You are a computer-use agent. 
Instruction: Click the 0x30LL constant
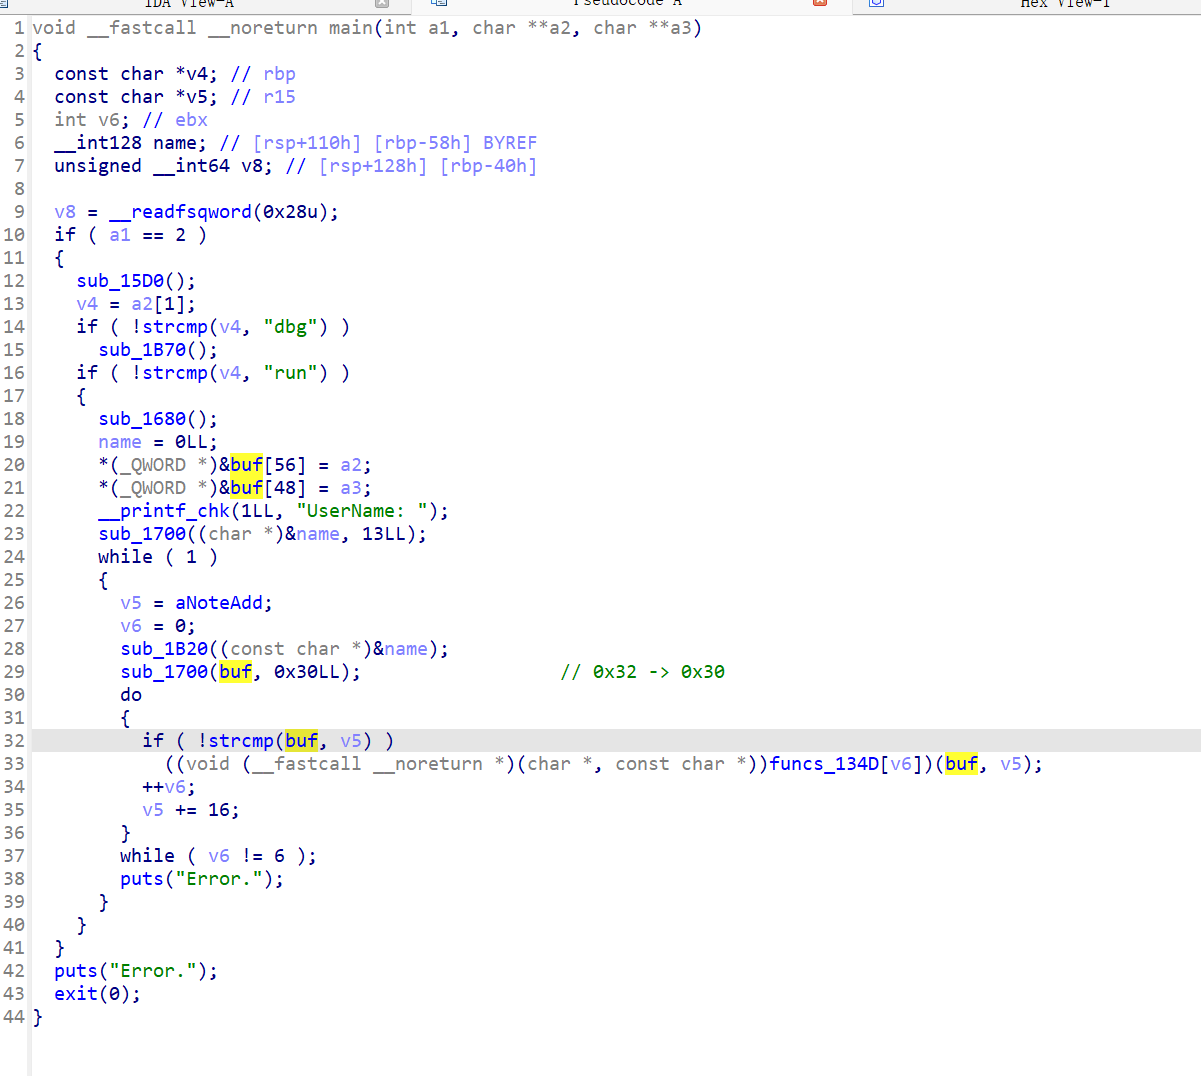click(x=307, y=672)
